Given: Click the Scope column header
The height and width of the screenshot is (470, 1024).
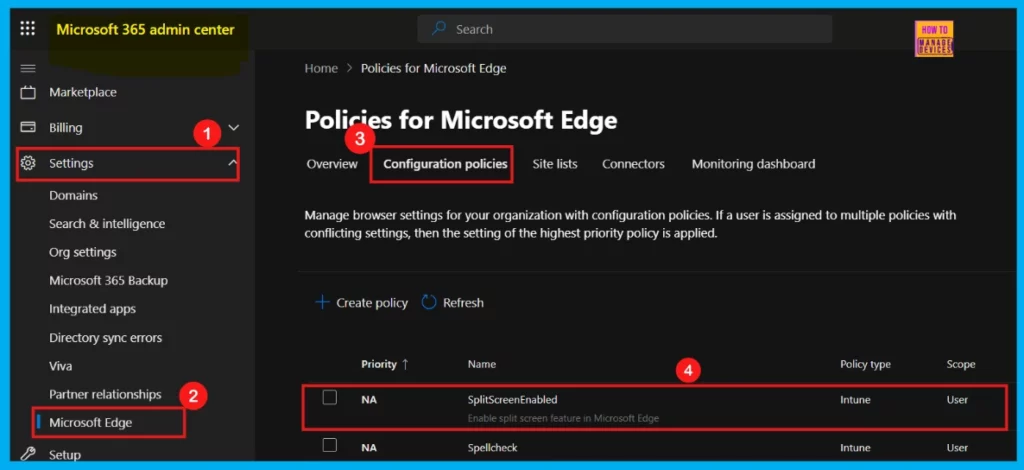Looking at the screenshot, I should [961, 364].
